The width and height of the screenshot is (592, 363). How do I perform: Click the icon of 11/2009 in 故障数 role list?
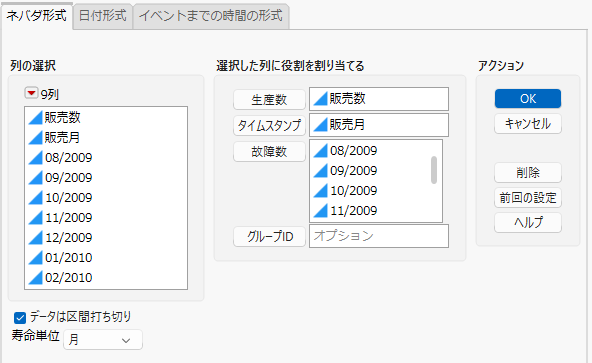[321, 211]
